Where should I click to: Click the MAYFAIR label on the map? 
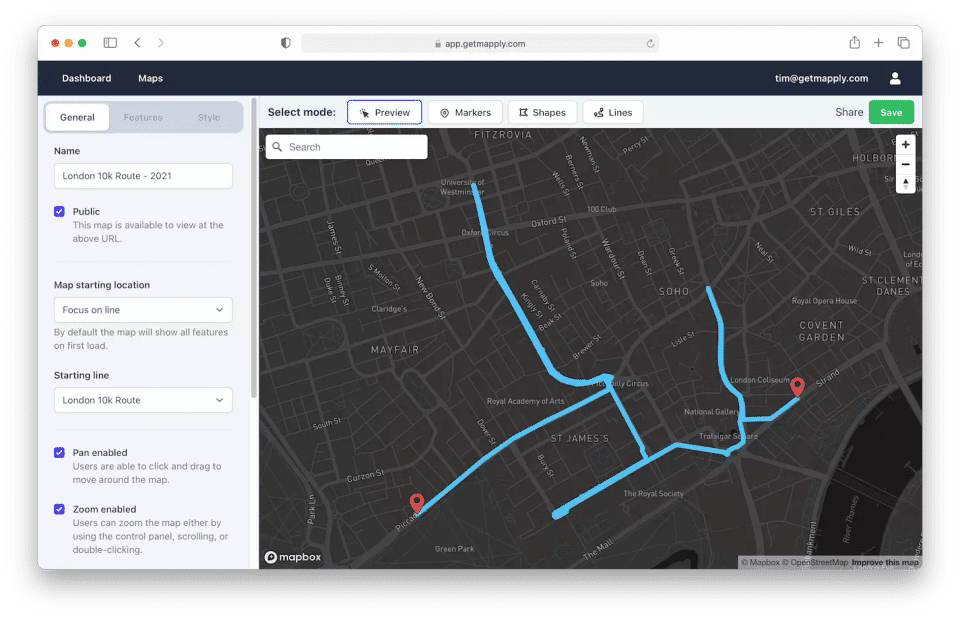click(395, 350)
